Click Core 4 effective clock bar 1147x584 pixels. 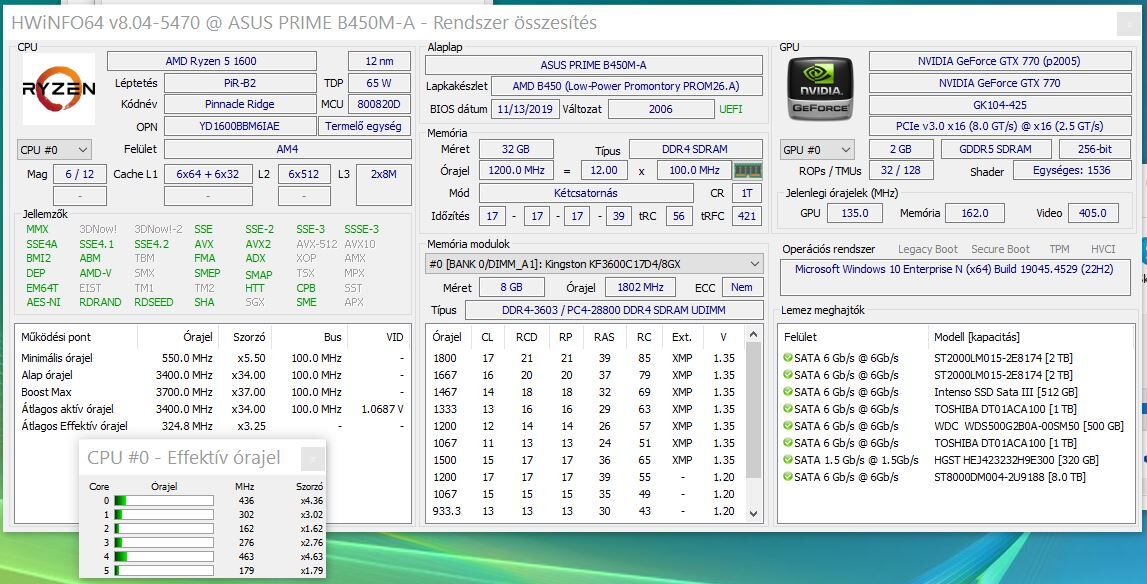click(x=164, y=556)
